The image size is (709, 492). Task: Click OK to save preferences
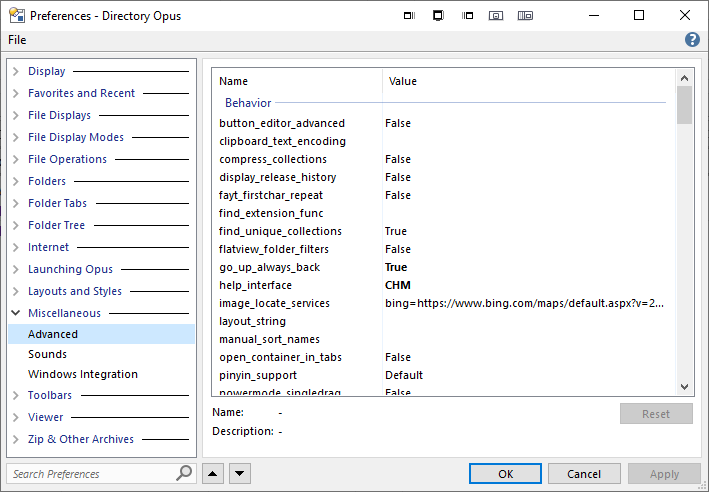pyautogui.click(x=505, y=474)
